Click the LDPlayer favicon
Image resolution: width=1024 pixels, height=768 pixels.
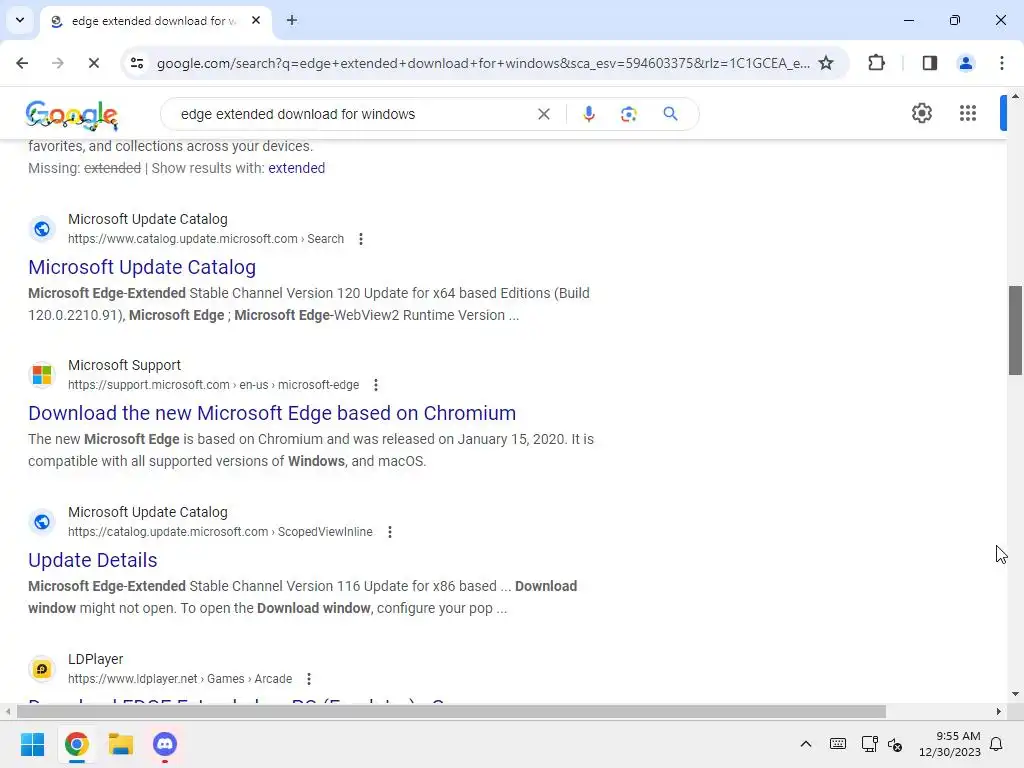[42, 669]
